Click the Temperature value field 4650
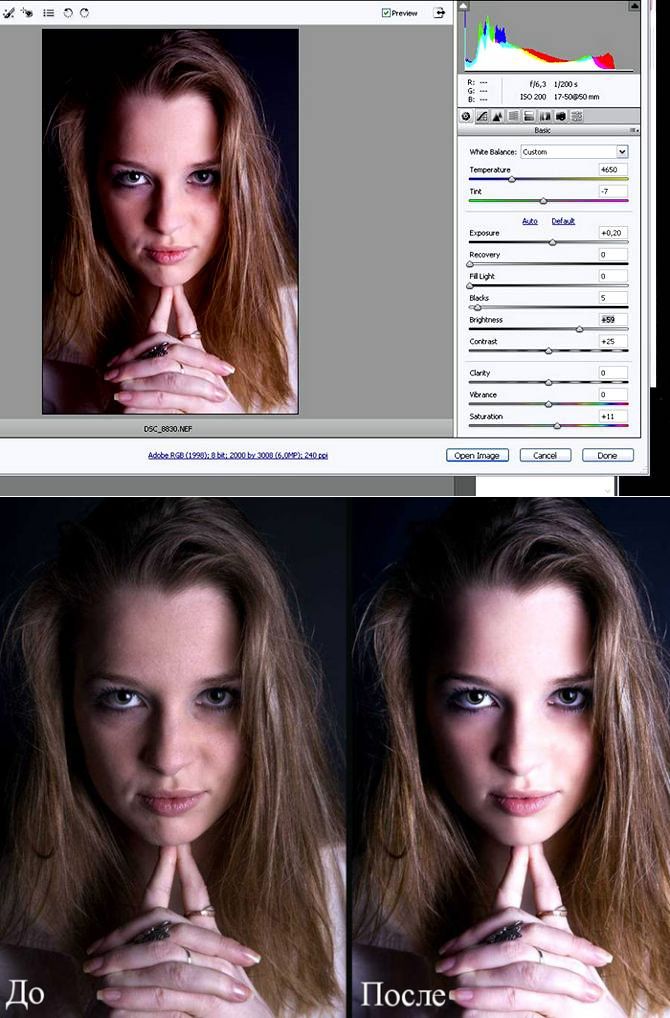The width and height of the screenshot is (670, 1018). point(613,169)
